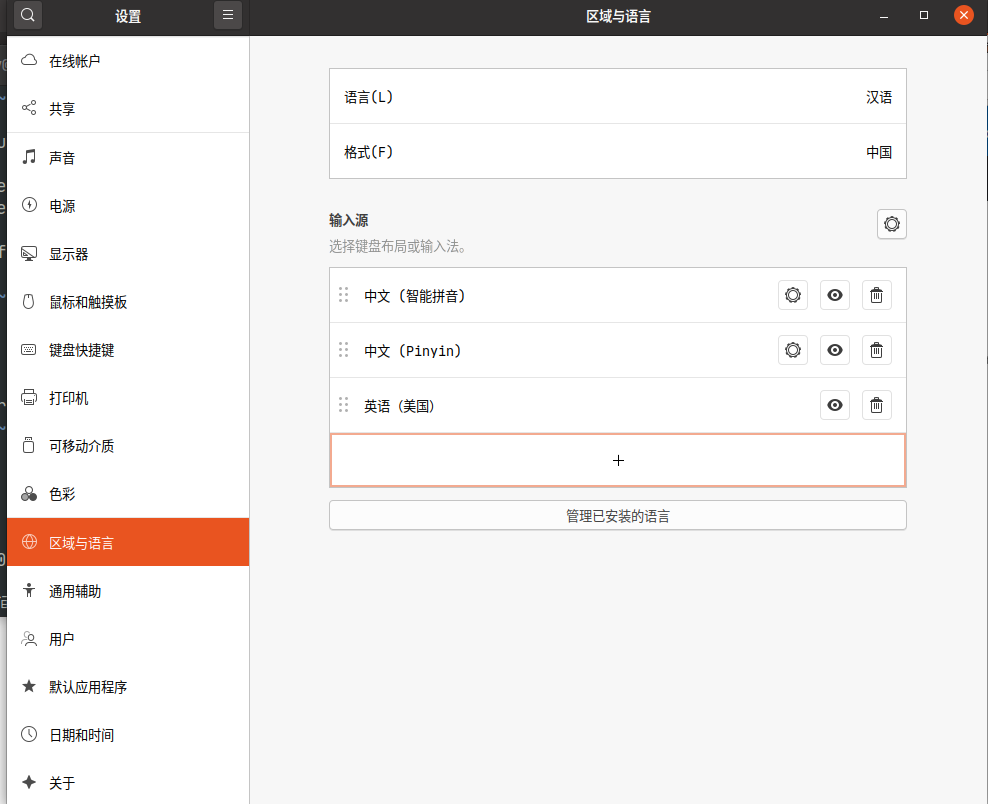Add a new input source with plus button
988x804 pixels.
point(618,460)
